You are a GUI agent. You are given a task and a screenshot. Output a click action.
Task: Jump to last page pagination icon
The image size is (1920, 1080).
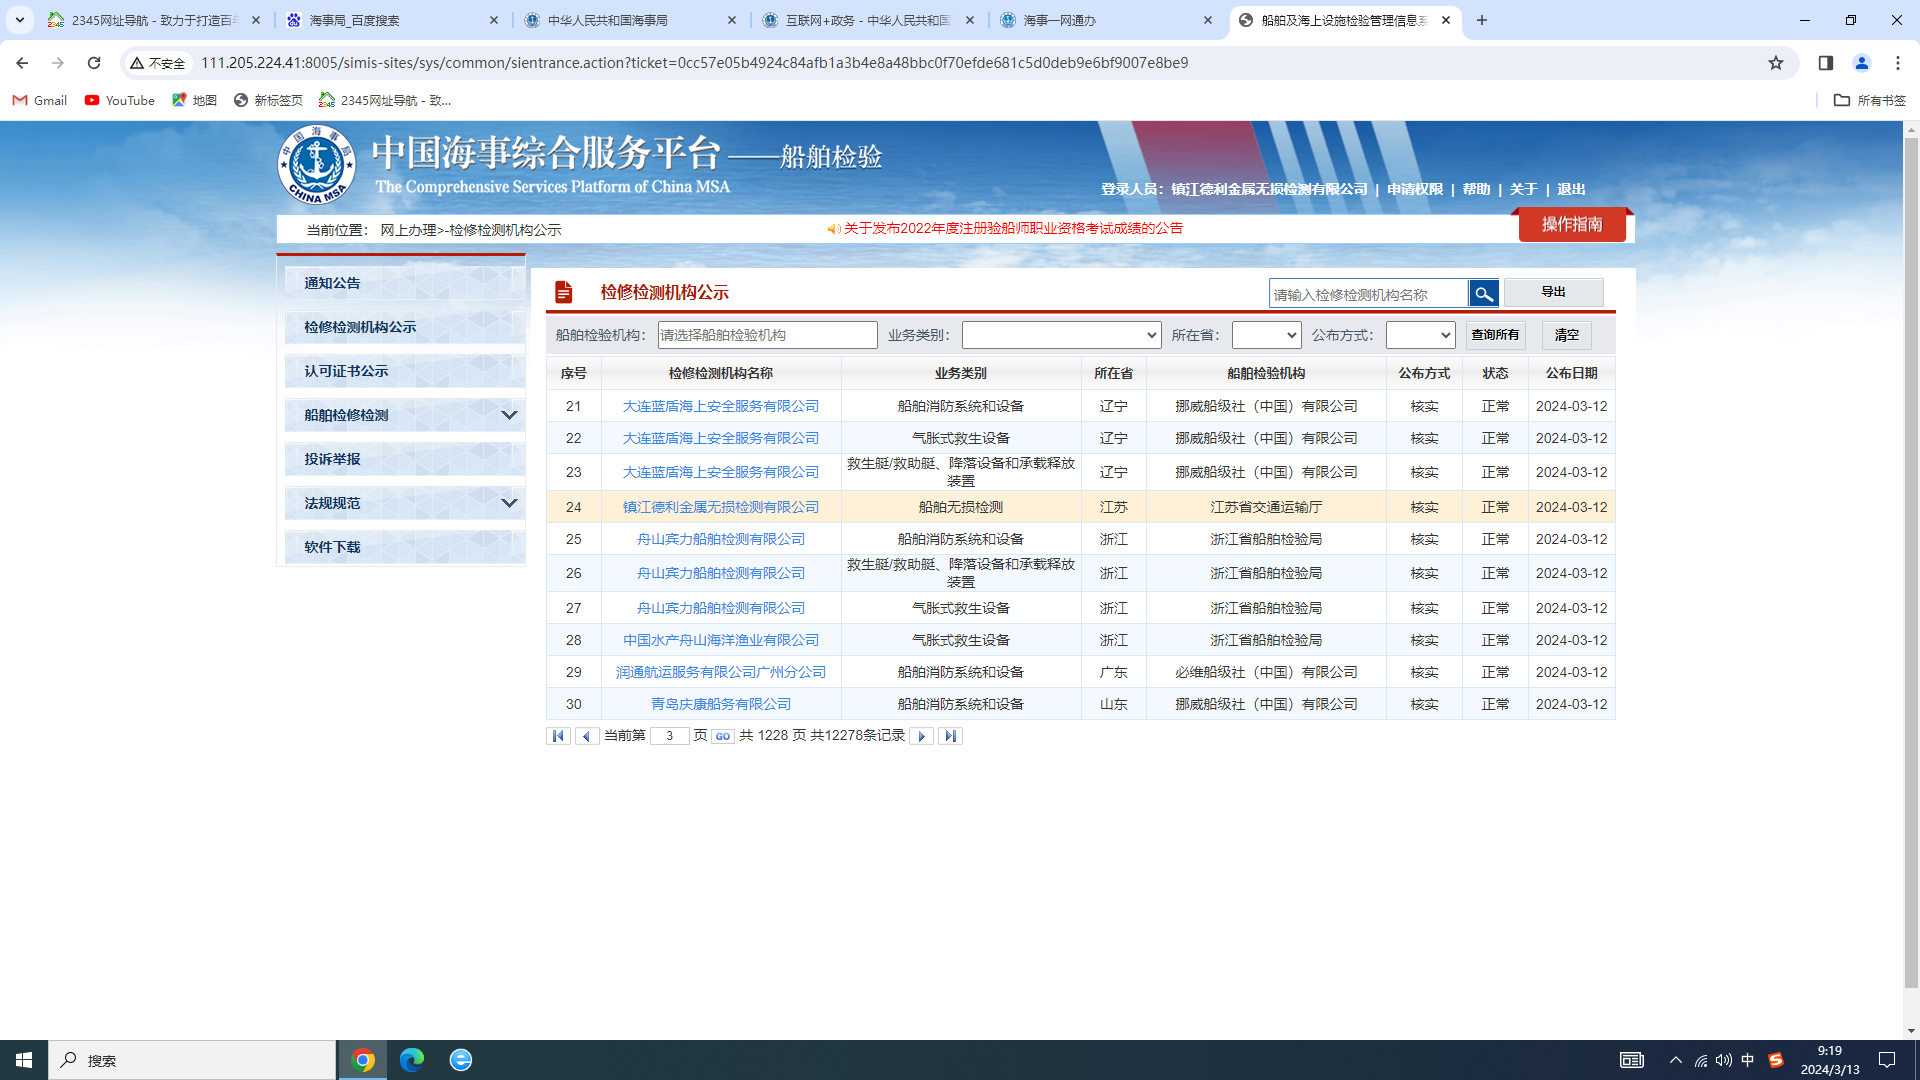click(x=950, y=736)
